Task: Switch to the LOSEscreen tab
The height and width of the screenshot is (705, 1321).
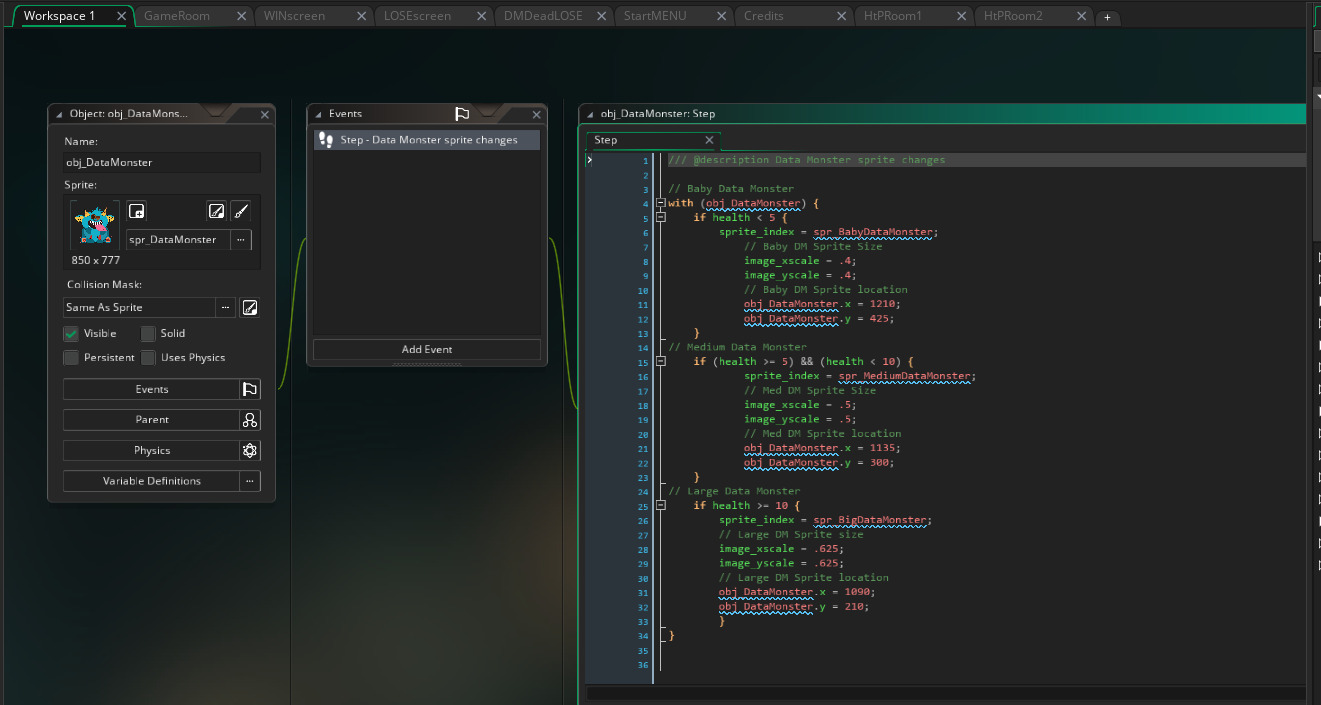Action: [417, 16]
